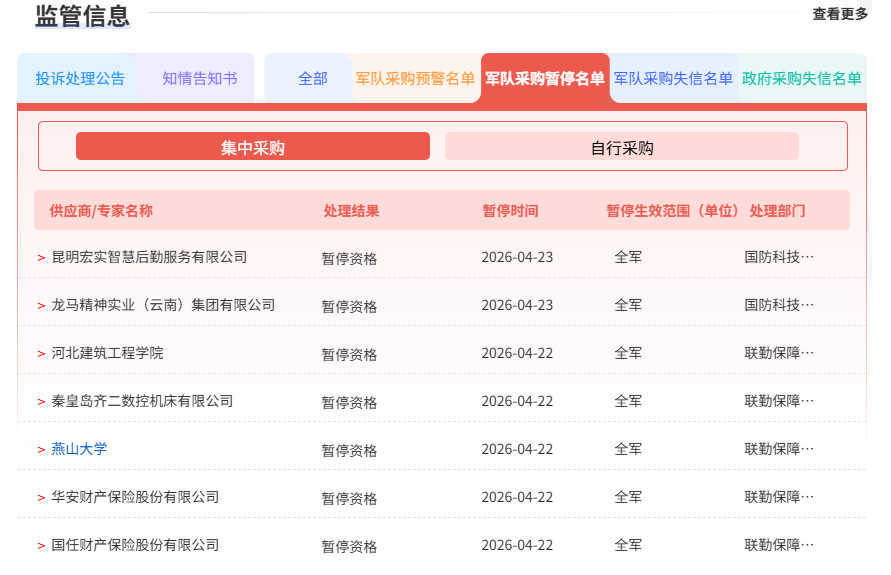The height and width of the screenshot is (575, 891).
Task: Open 昆明宏实智慧后勤服务有限公司 entry
Action: (x=149, y=257)
